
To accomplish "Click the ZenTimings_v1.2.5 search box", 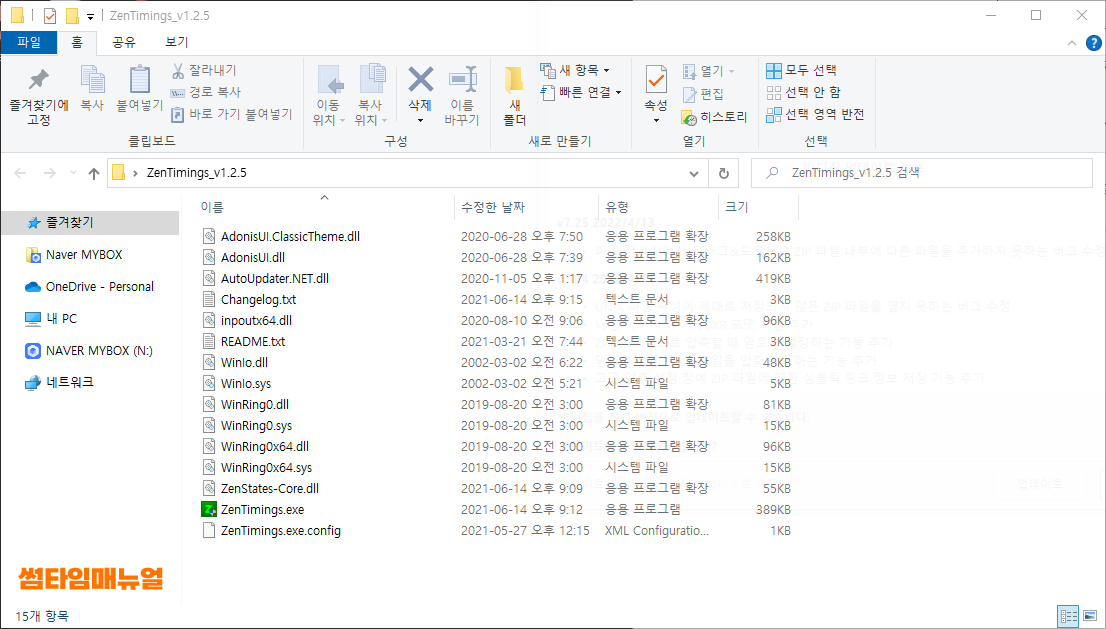I will click(922, 173).
